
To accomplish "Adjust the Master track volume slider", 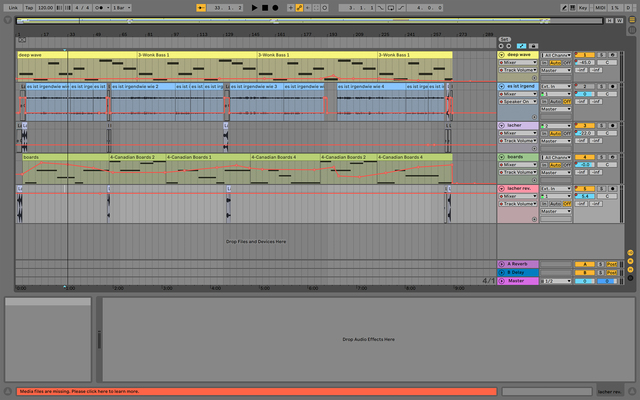I will click(583, 281).
